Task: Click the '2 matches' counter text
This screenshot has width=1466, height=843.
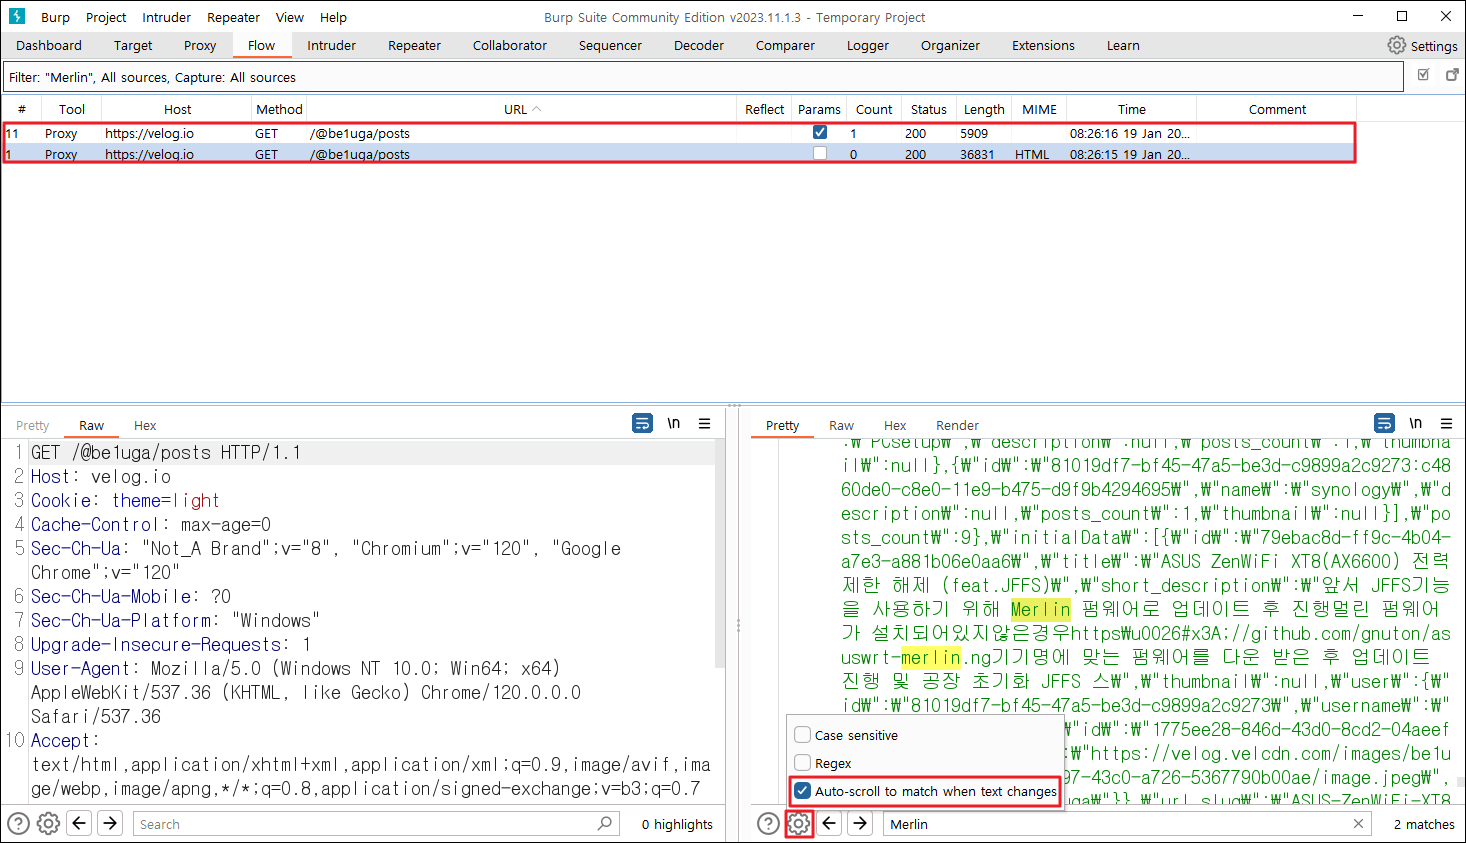Action: (x=1424, y=824)
